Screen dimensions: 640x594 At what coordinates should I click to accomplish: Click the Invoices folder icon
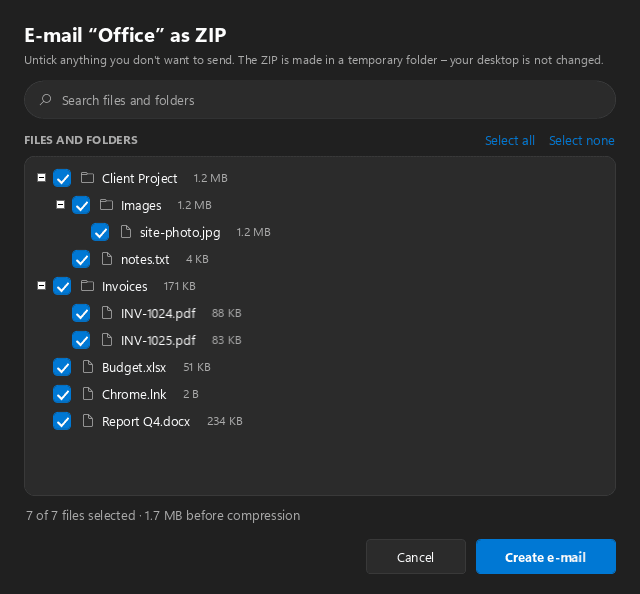point(87,286)
